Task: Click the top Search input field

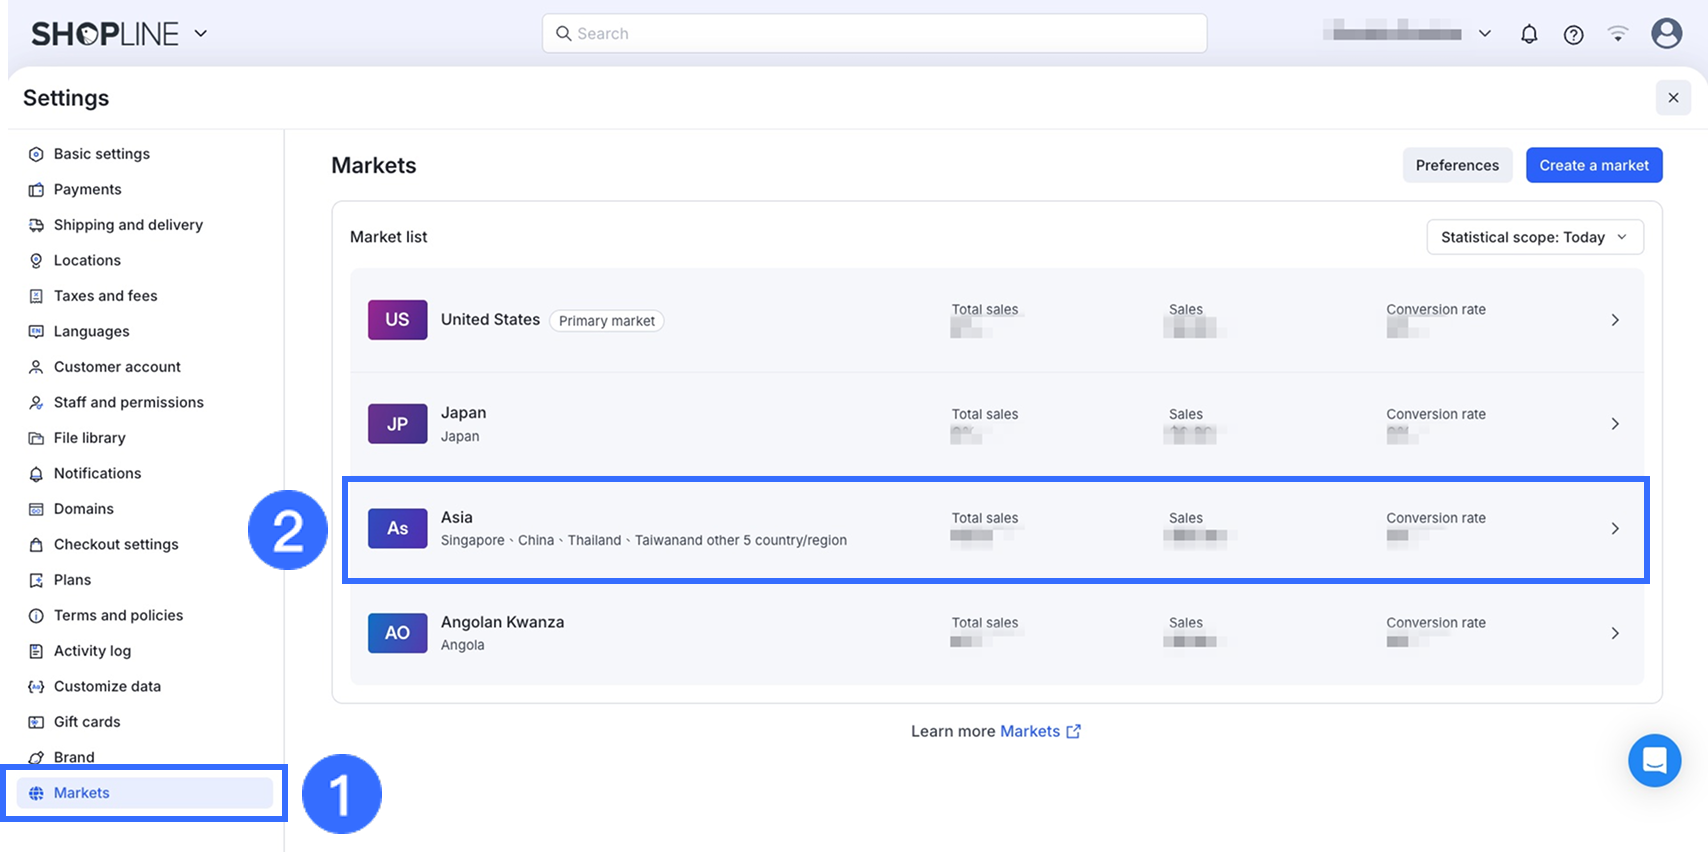Action: point(874,33)
